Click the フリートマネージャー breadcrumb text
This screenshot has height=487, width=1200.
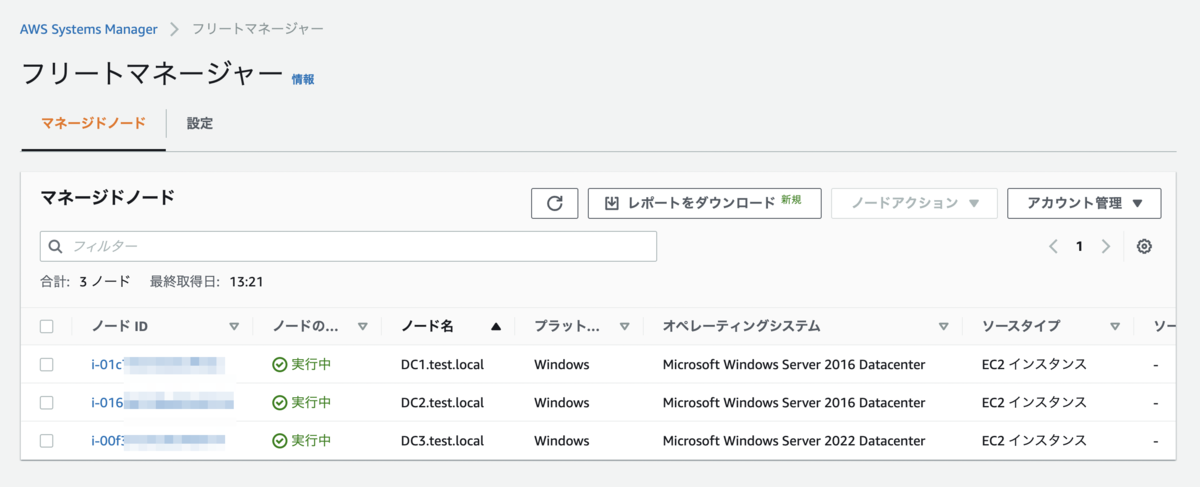tap(258, 29)
